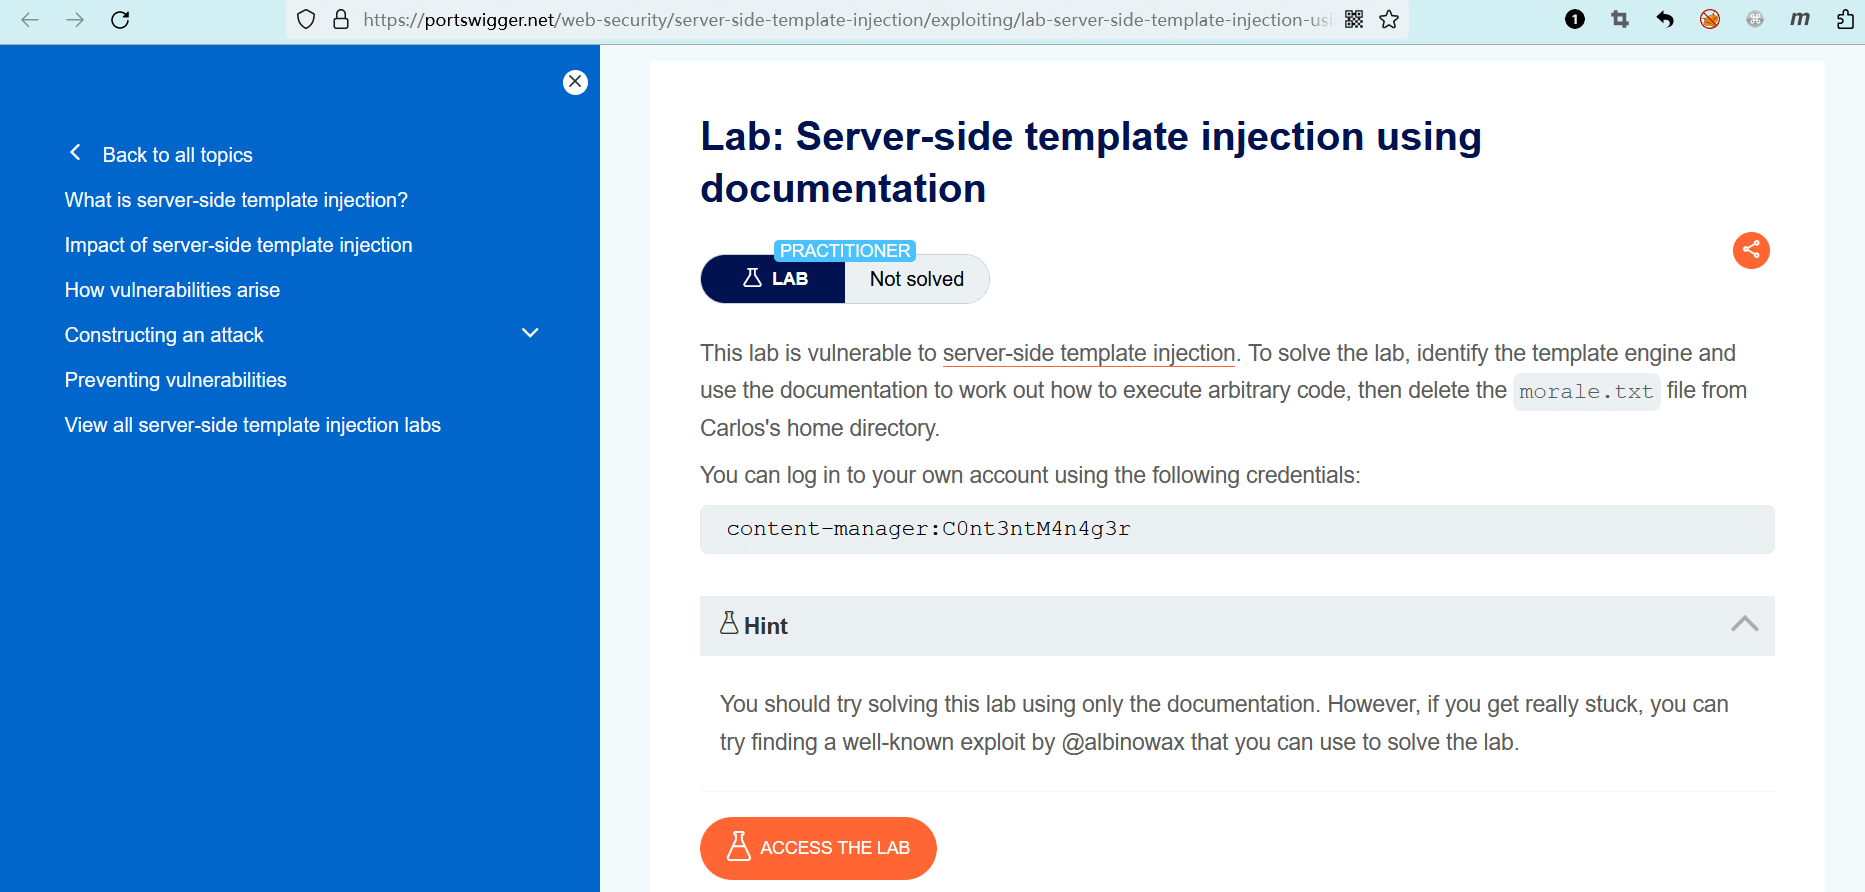Viewport: 1865px width, 892px height.
Task: Click the curved undo arrow toolbar icon
Action: (1665, 19)
